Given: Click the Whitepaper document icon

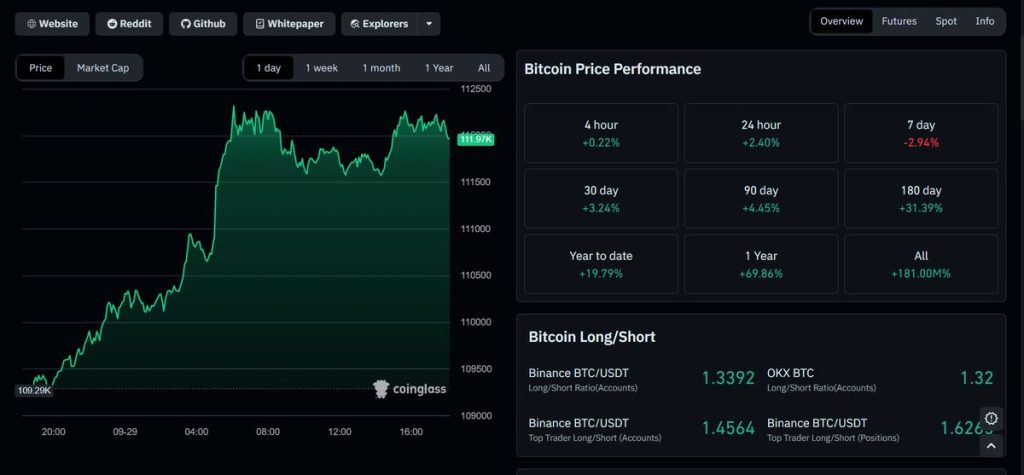Looking at the screenshot, I should click(260, 24).
